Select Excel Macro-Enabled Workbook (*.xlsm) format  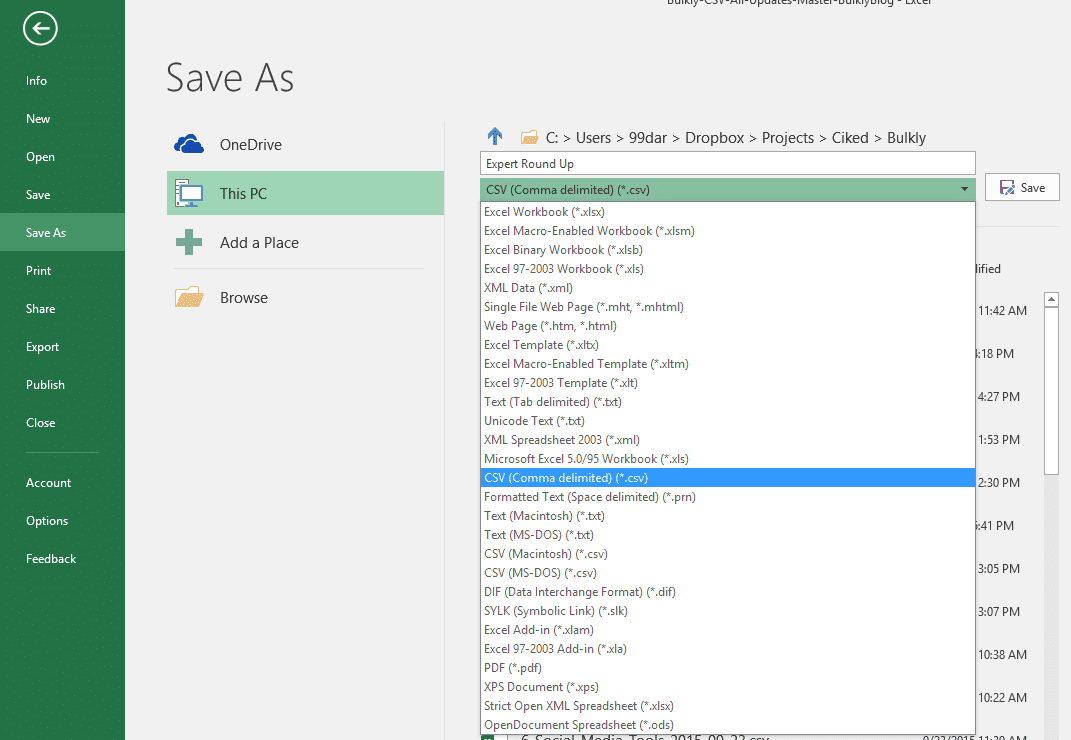[728, 231]
